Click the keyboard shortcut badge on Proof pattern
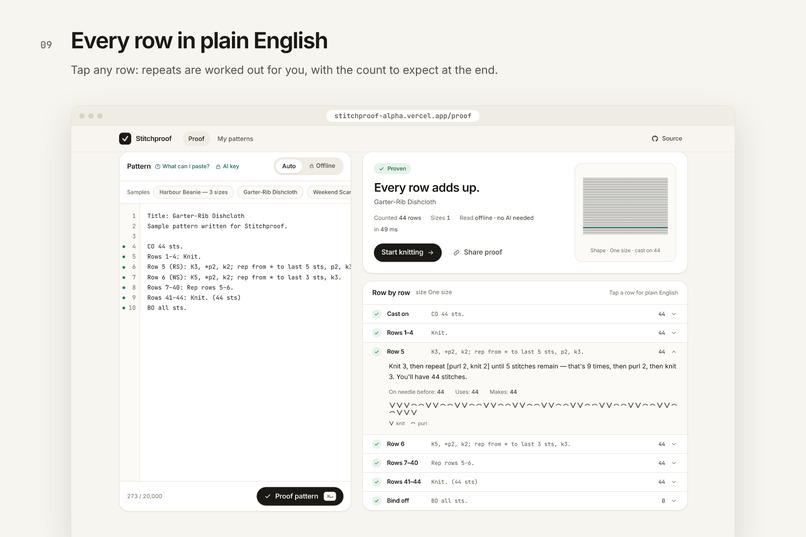 (329, 496)
